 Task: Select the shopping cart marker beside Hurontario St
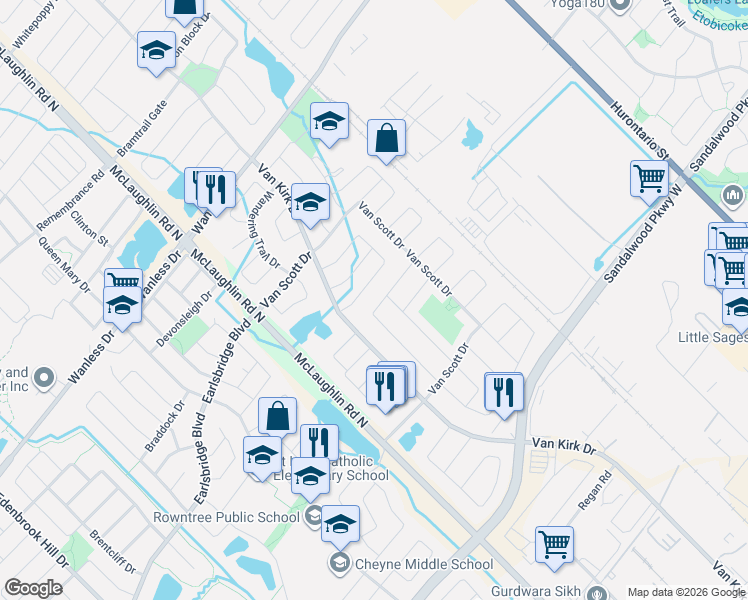[649, 181]
